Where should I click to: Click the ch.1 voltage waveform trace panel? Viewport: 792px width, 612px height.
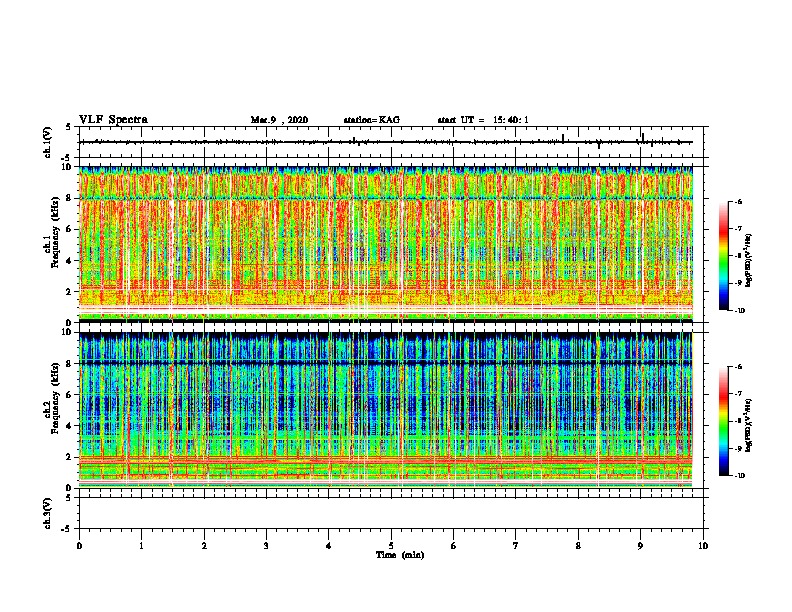pos(391,142)
